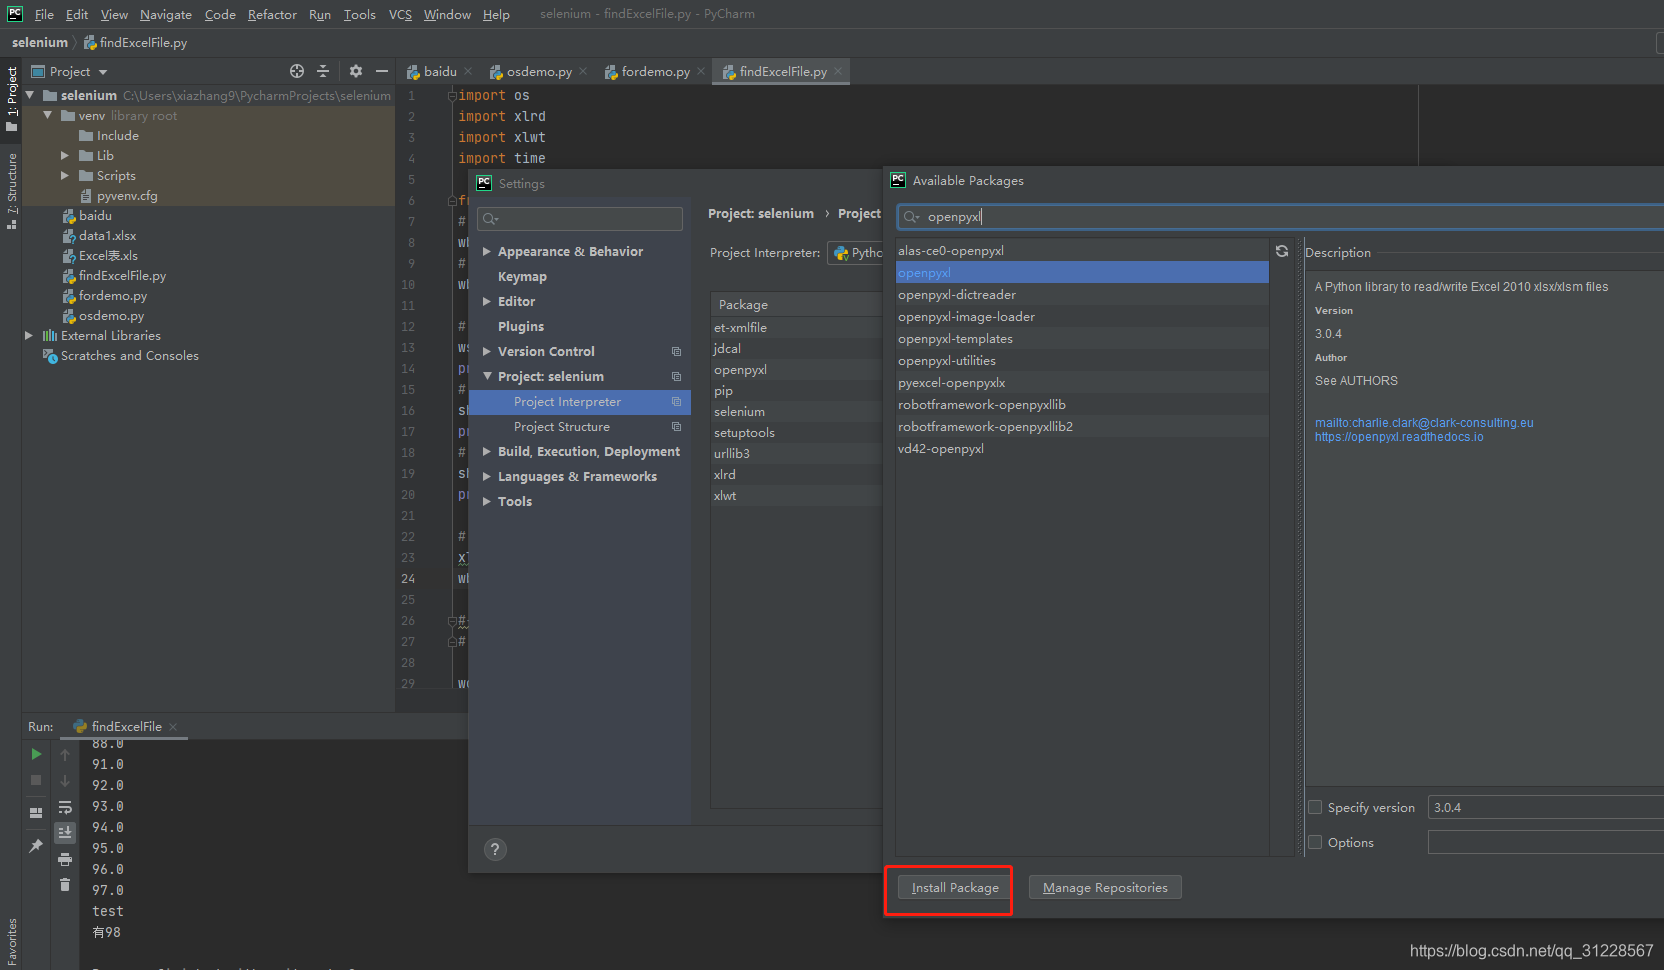Image resolution: width=1664 pixels, height=970 pixels.
Task: Expand Editor settings section
Action: pos(487,302)
